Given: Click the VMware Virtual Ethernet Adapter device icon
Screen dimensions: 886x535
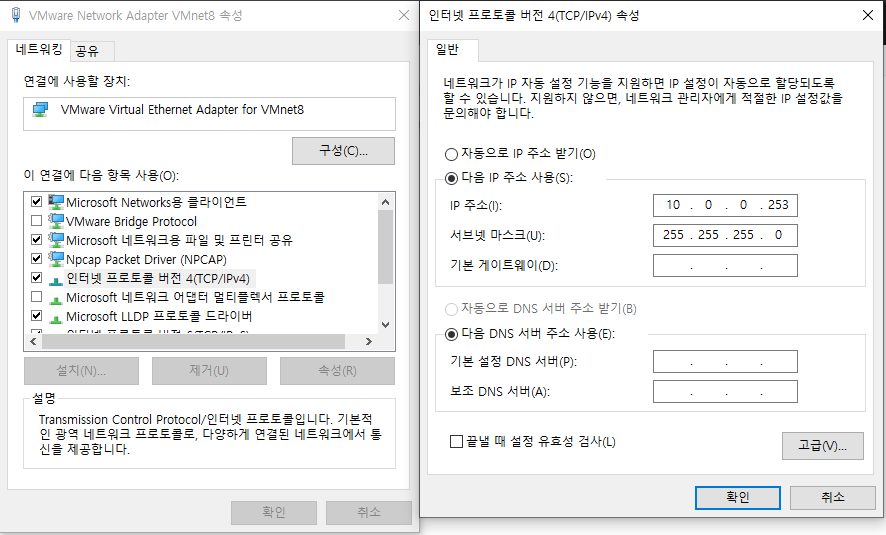Looking at the screenshot, I should [40, 110].
